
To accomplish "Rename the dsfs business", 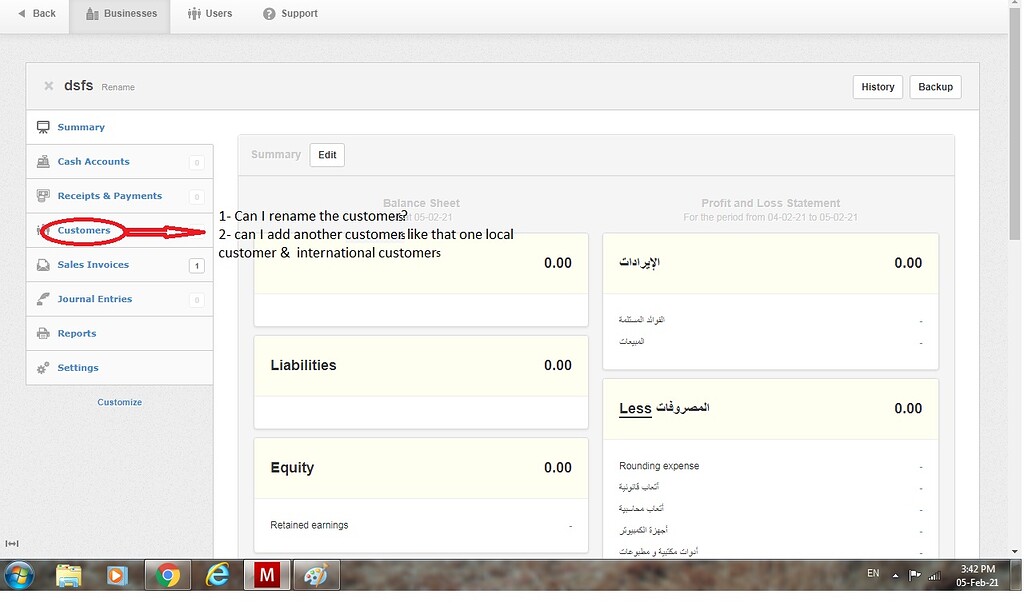I will (x=118, y=88).
